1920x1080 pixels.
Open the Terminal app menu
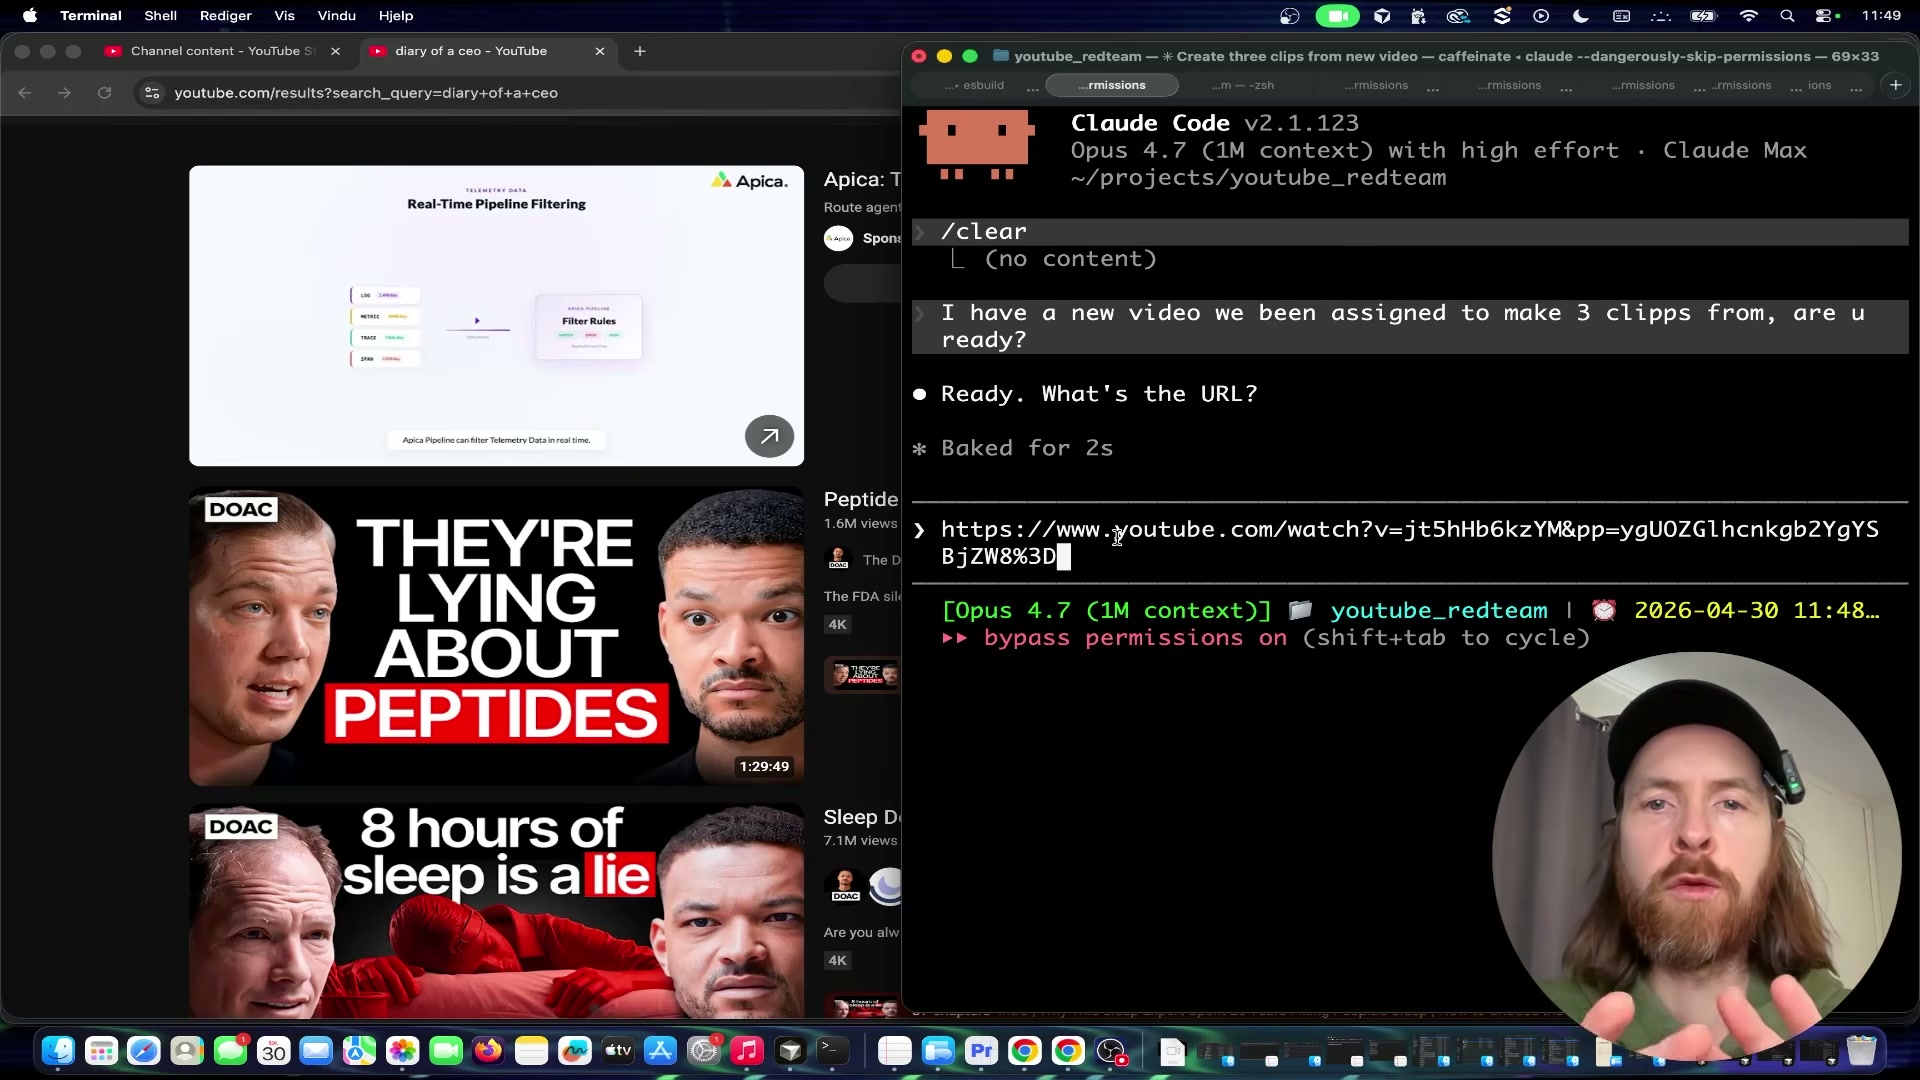90,15
